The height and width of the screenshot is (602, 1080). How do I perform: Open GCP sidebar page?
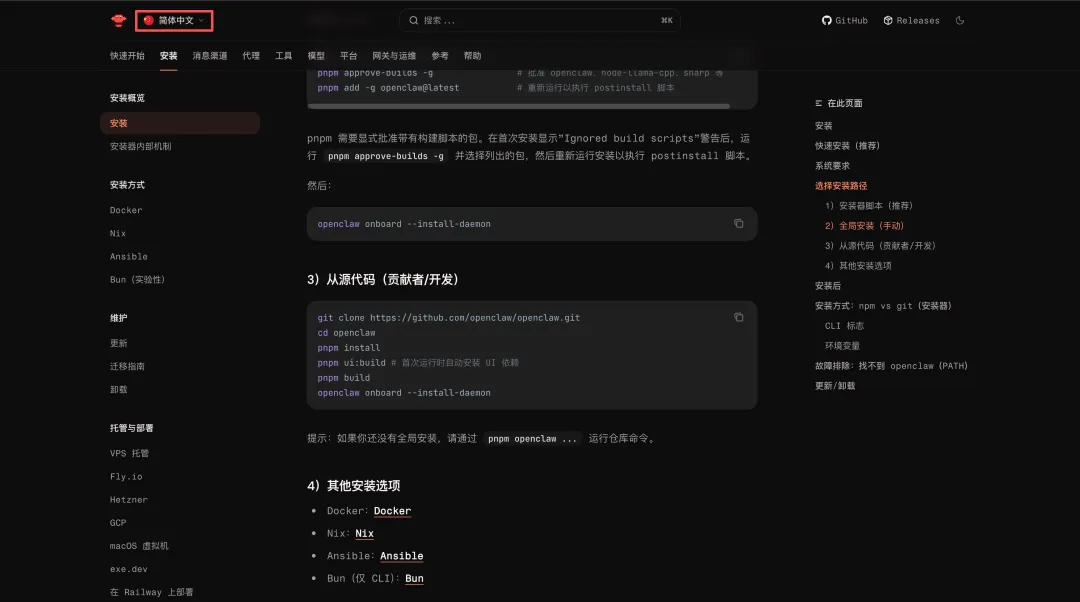coord(118,523)
